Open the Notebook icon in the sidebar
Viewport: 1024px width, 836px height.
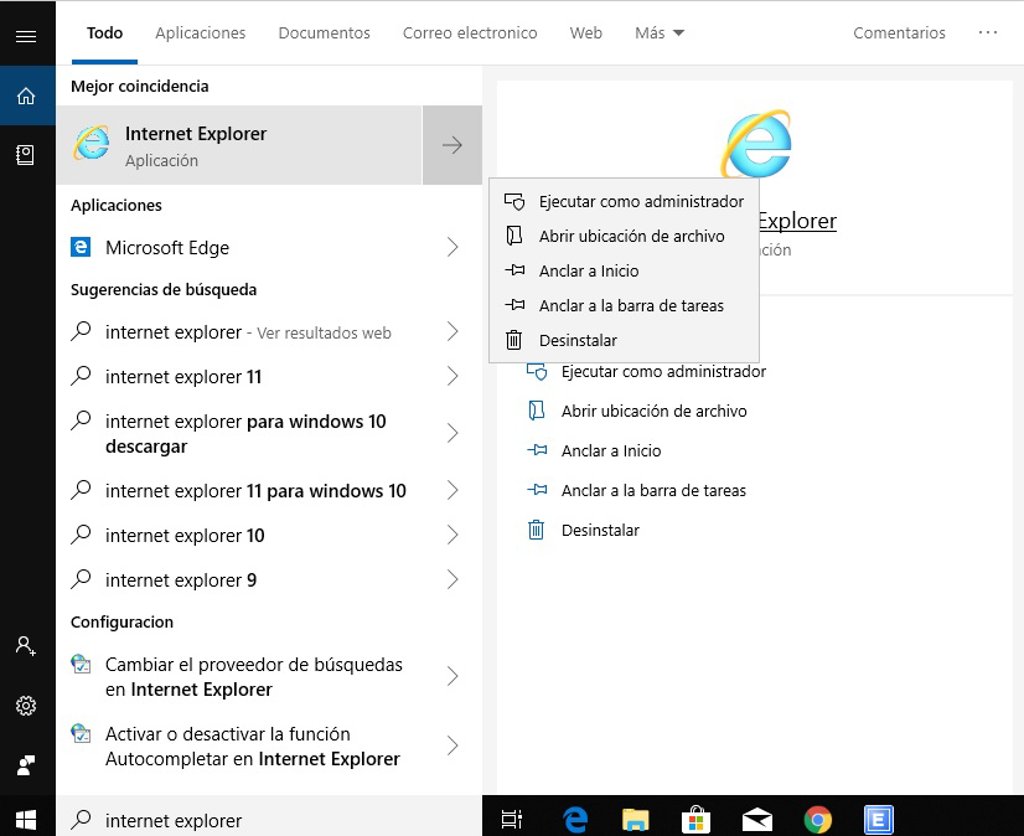pos(25,155)
